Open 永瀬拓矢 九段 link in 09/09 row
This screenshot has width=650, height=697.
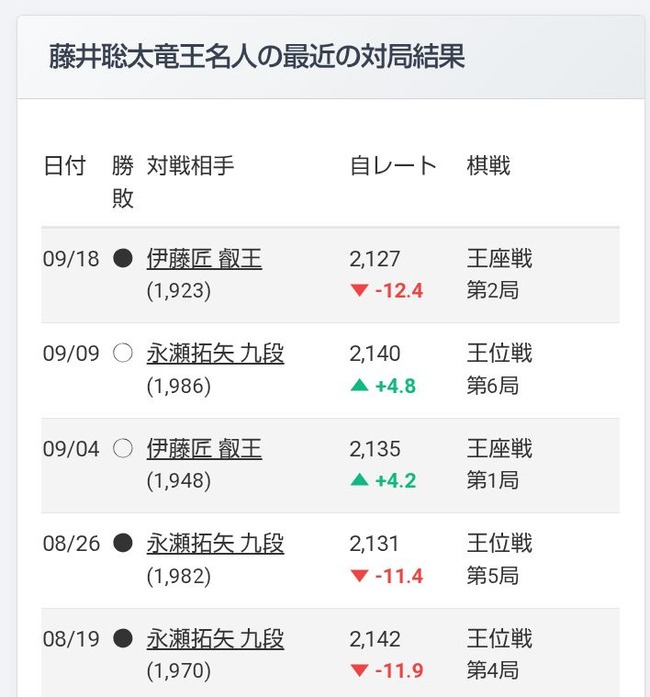pos(215,354)
